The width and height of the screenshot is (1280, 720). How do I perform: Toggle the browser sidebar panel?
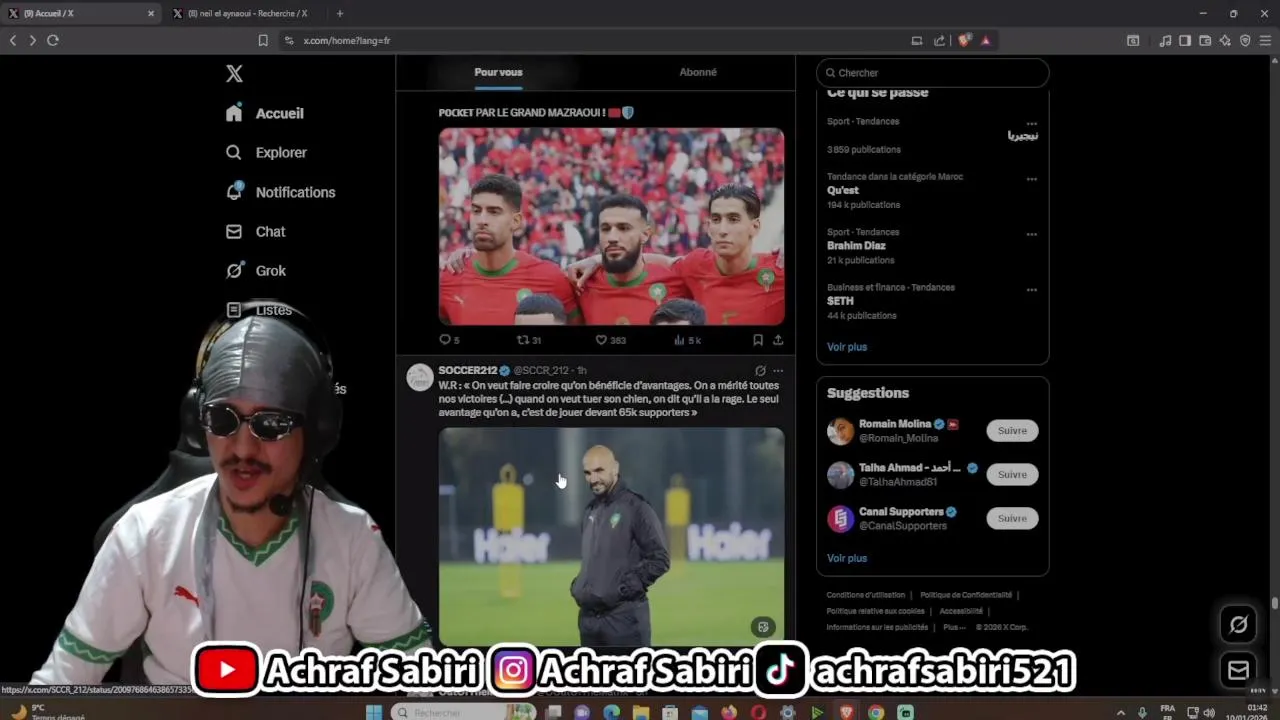[x=1185, y=40]
